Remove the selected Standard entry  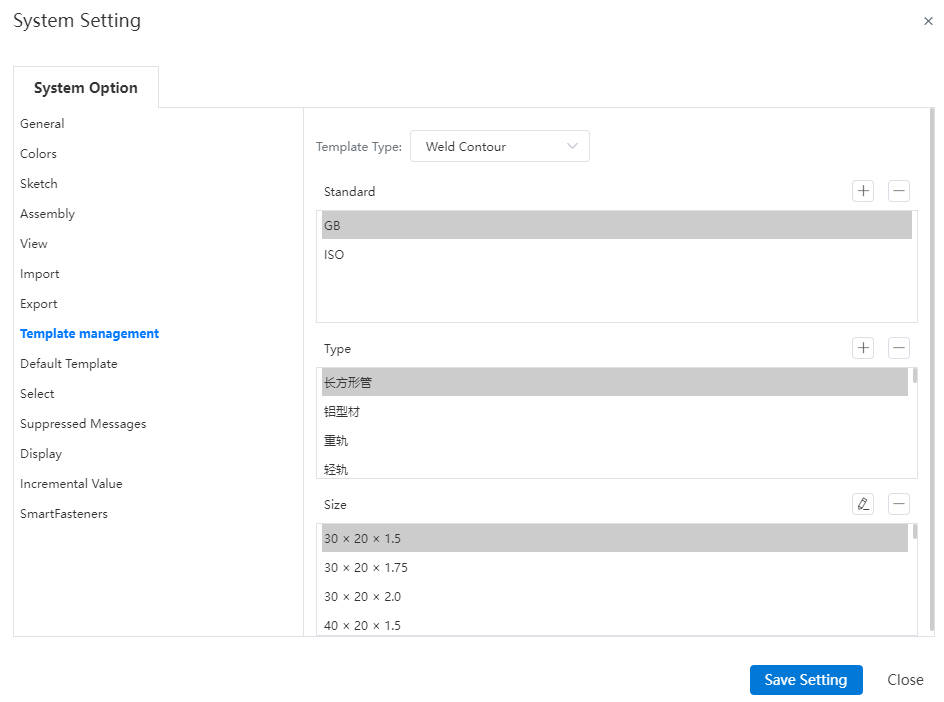(898, 191)
